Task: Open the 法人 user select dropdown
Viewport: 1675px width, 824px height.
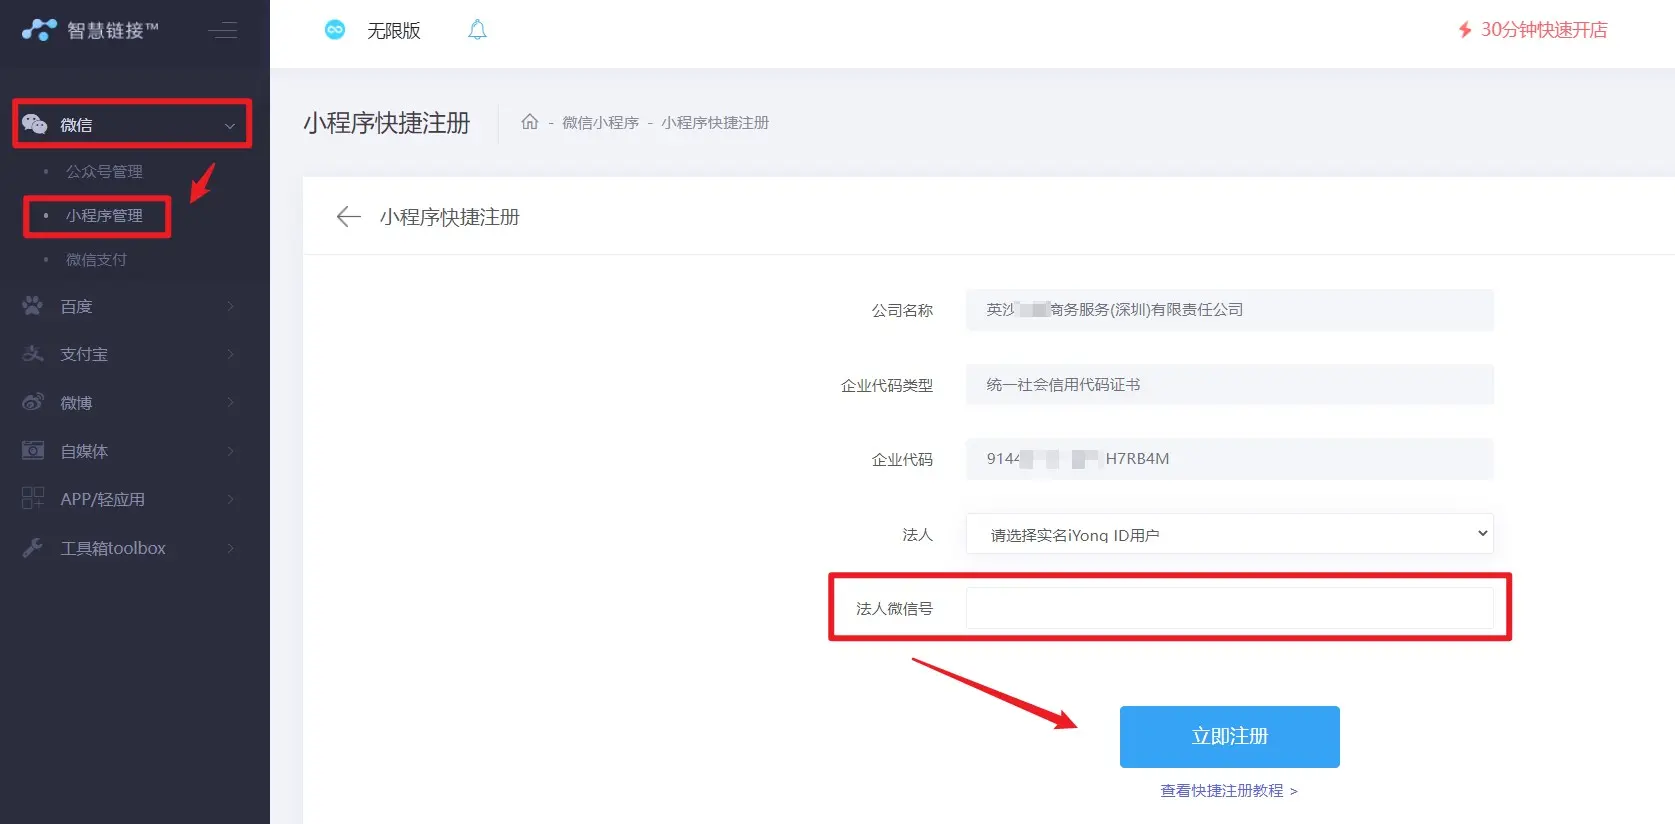Action: point(1229,534)
